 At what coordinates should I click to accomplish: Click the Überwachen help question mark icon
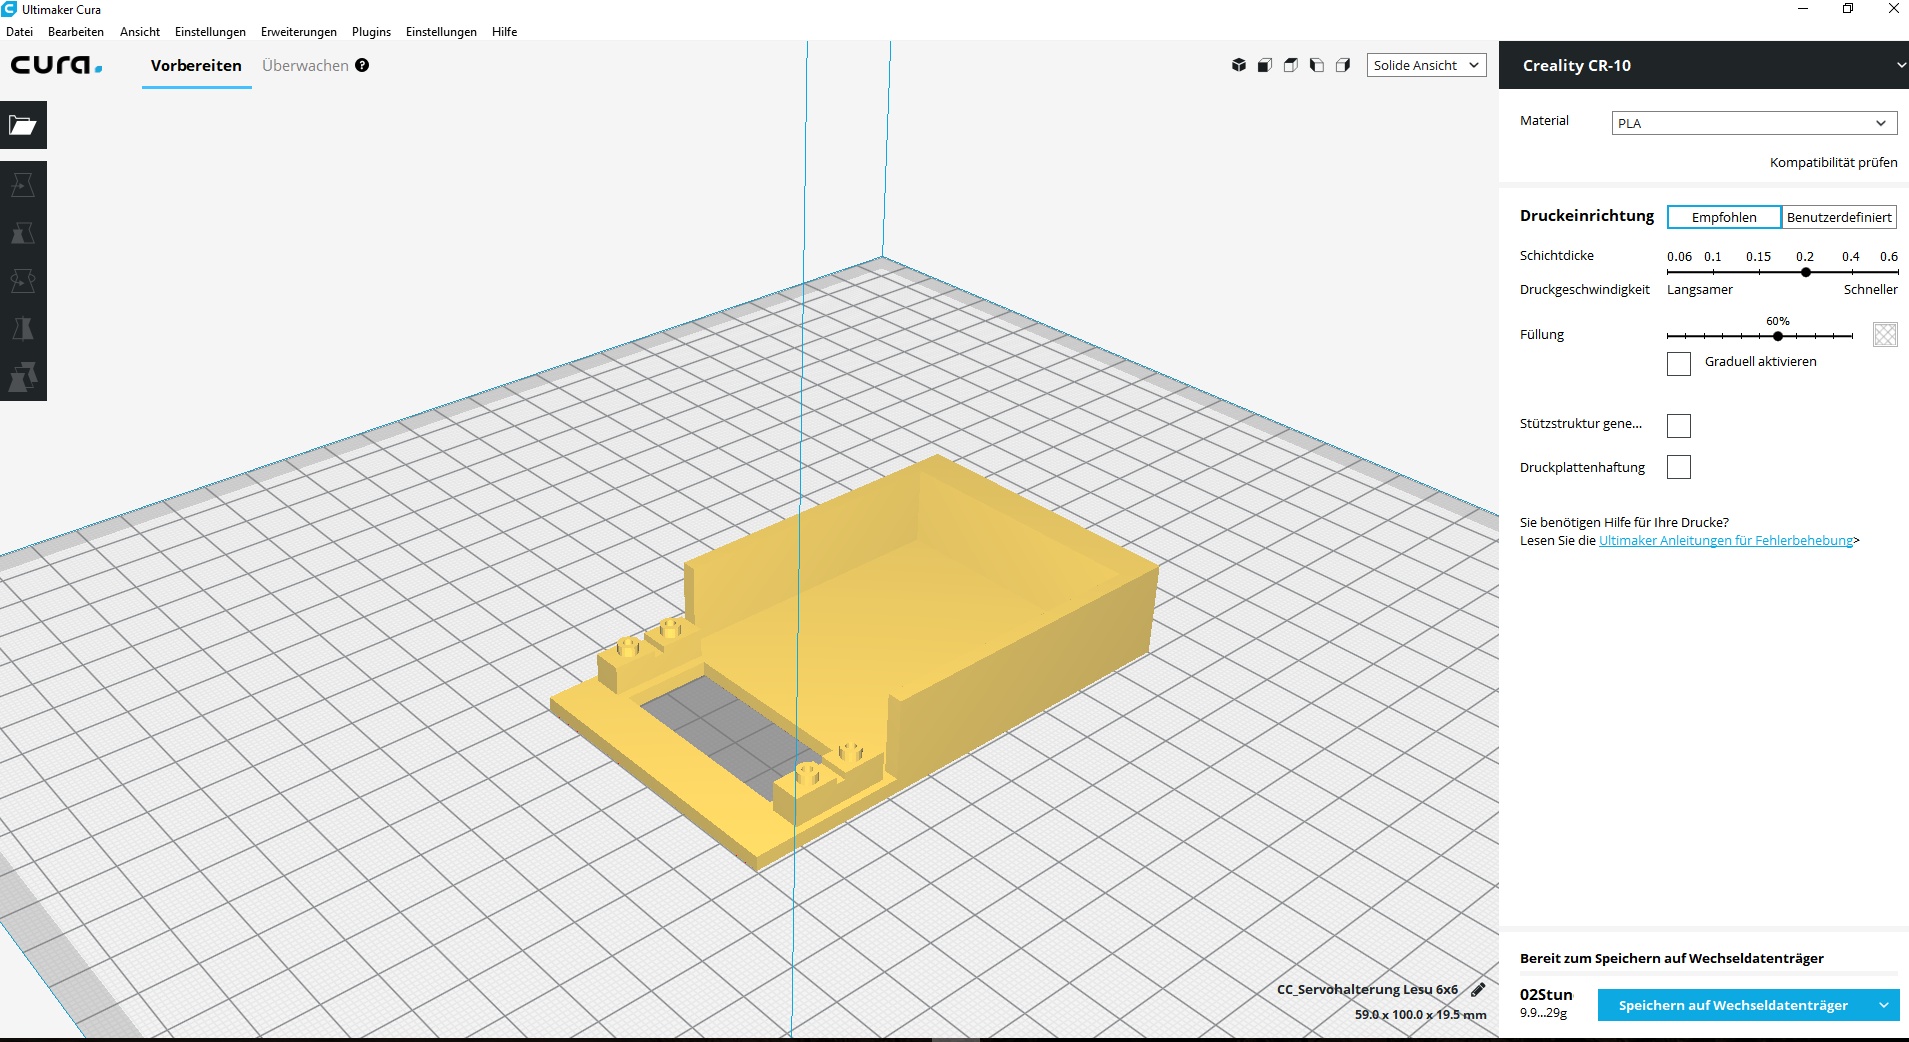coord(362,65)
